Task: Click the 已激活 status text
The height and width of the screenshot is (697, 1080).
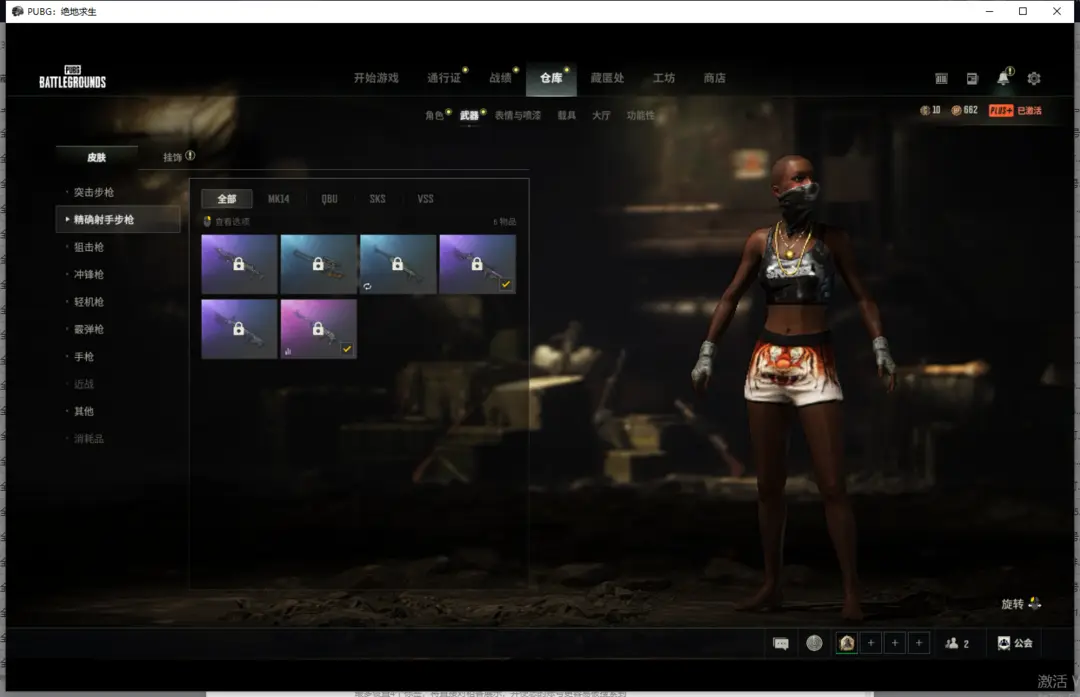Action: [1029, 110]
